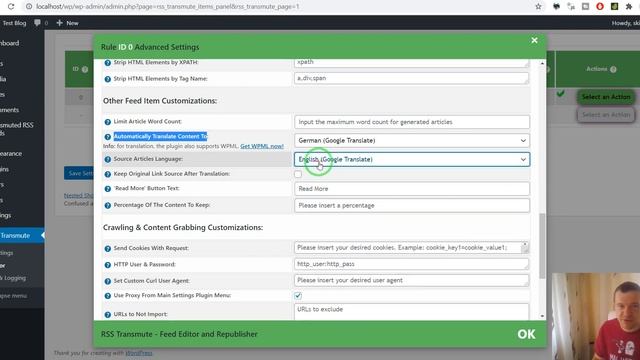Open the Dashboard sidebar menu item
Screen dimensions: 640x360
point(10,43)
